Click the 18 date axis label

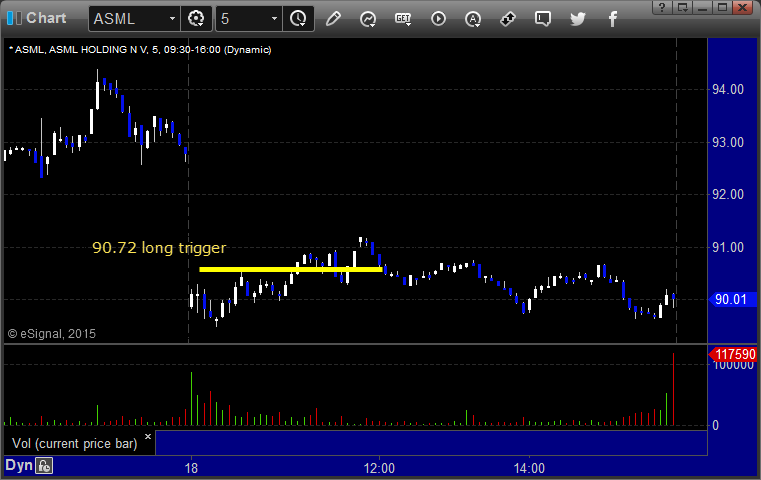coord(191,468)
